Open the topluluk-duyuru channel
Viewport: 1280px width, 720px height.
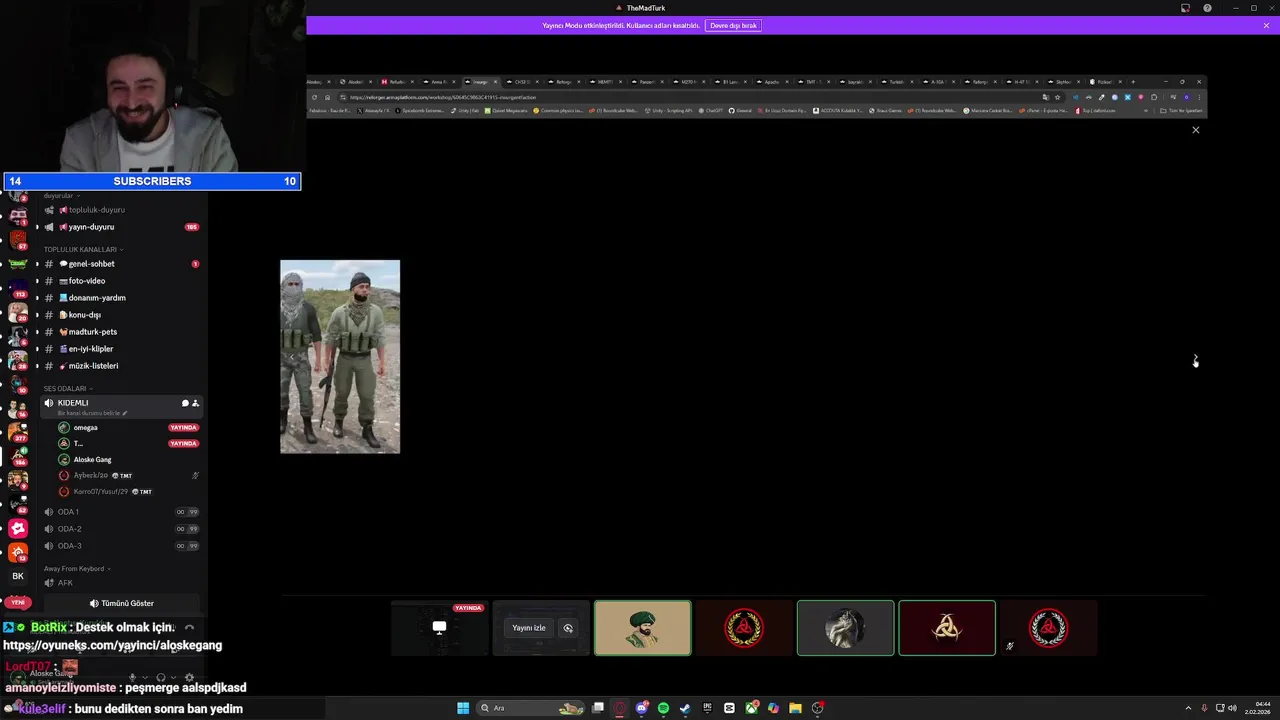(120, 210)
